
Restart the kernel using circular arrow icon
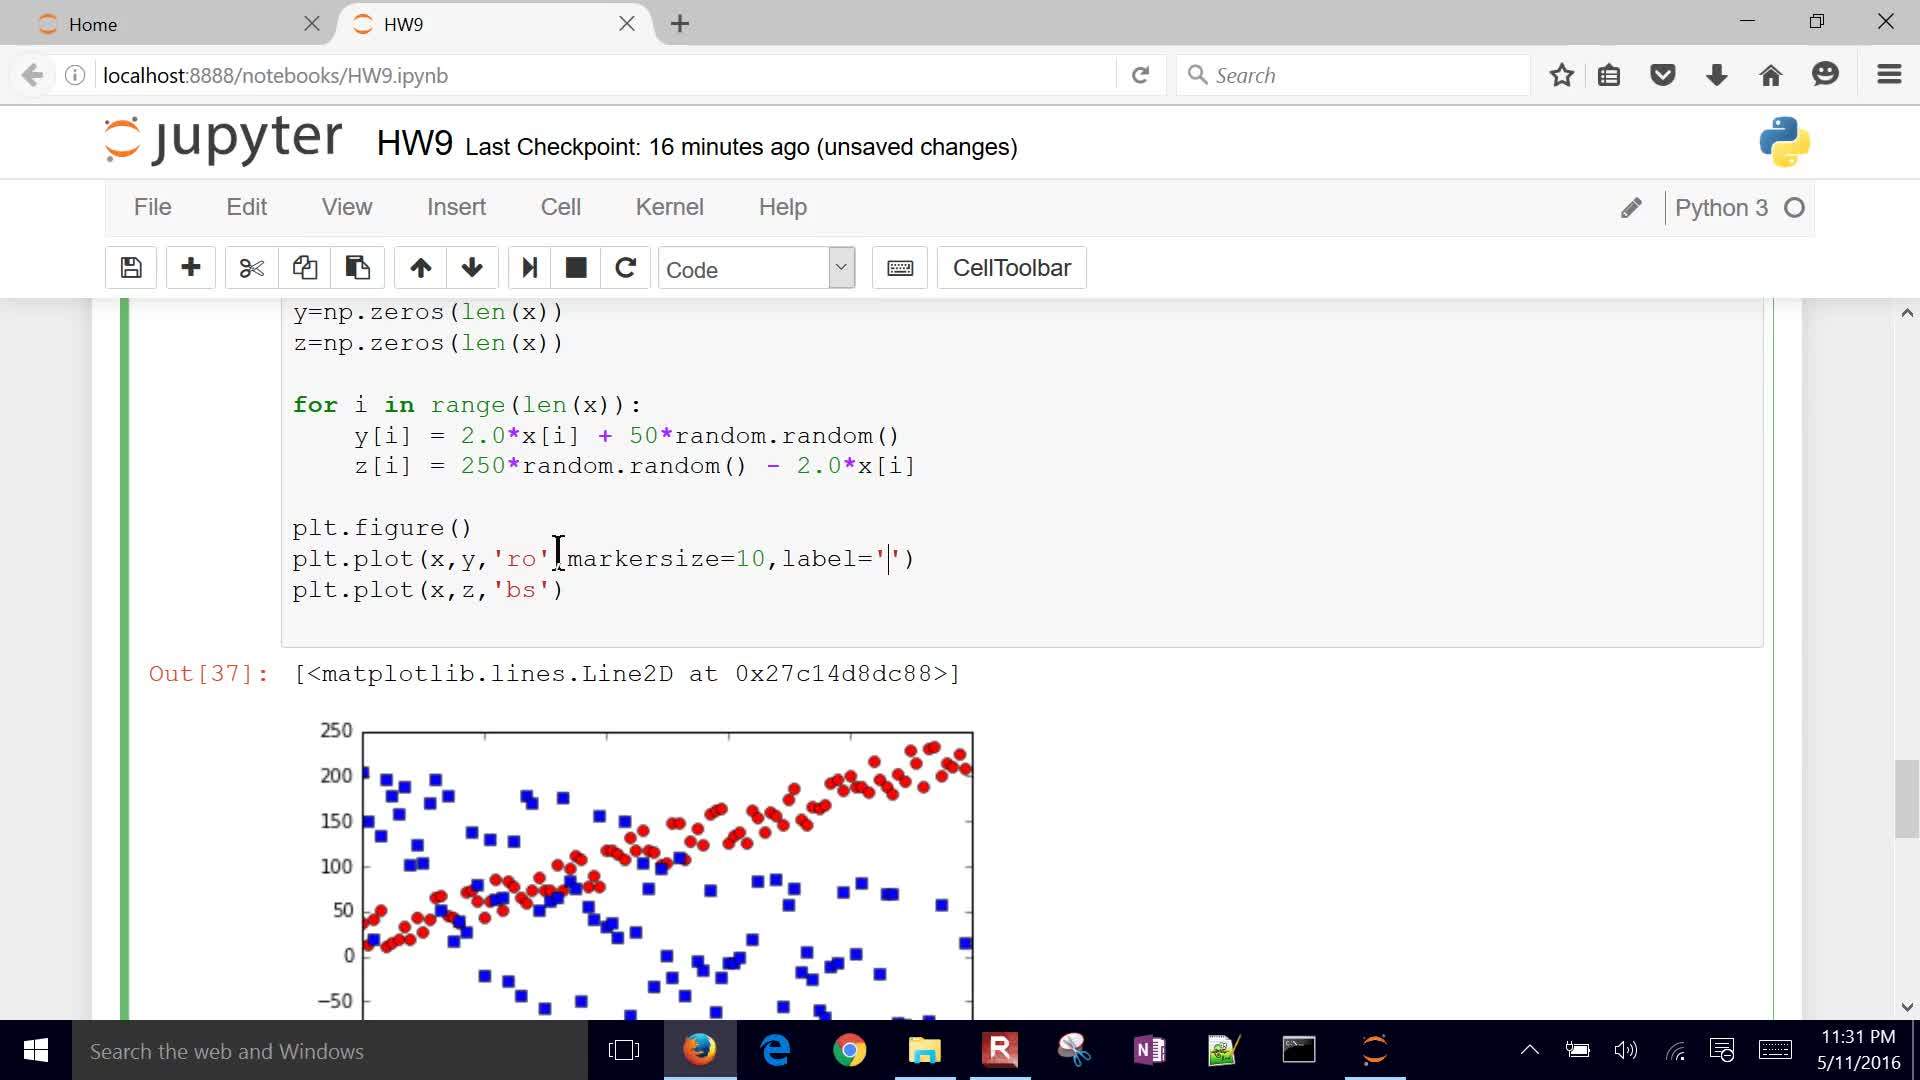[625, 267]
